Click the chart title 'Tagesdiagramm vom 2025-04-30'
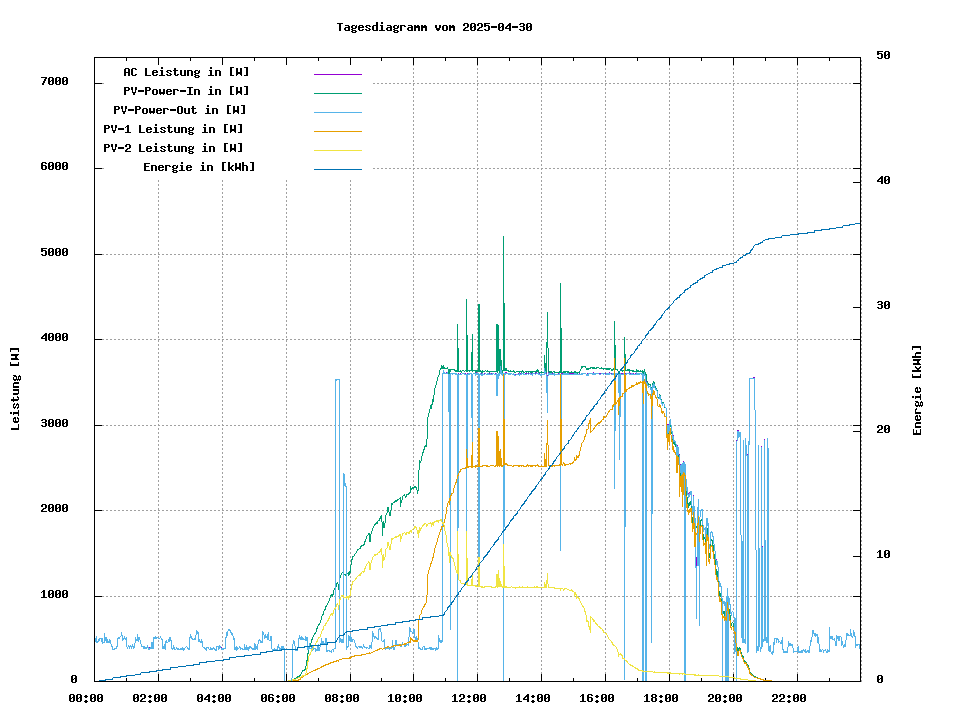The height and width of the screenshot is (720, 960). (434, 27)
